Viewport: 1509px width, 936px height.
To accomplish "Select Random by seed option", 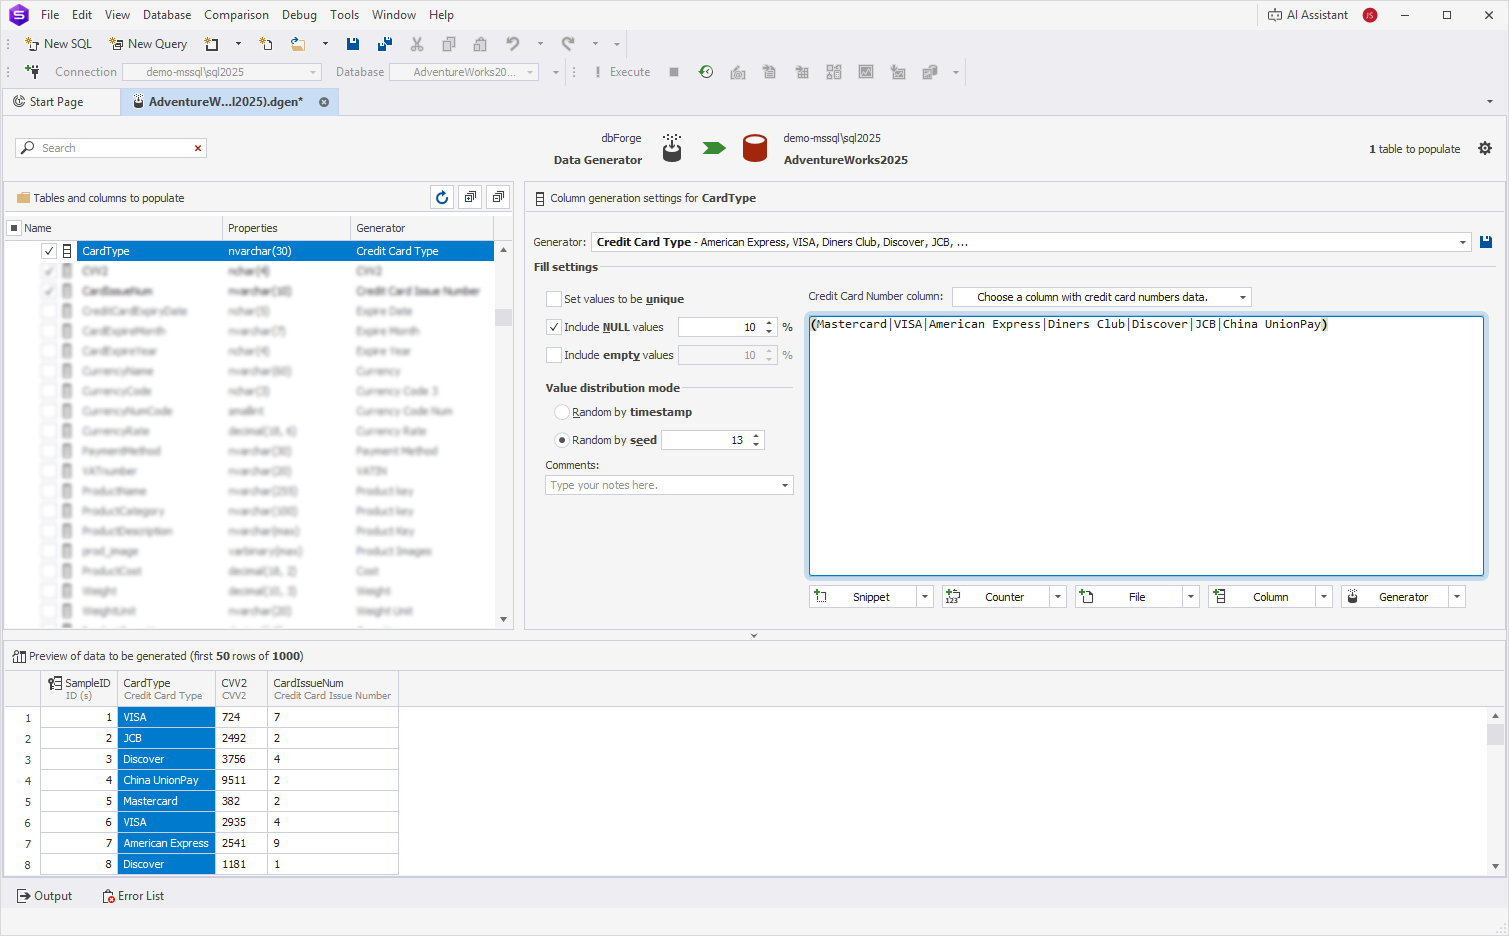I will [562, 440].
